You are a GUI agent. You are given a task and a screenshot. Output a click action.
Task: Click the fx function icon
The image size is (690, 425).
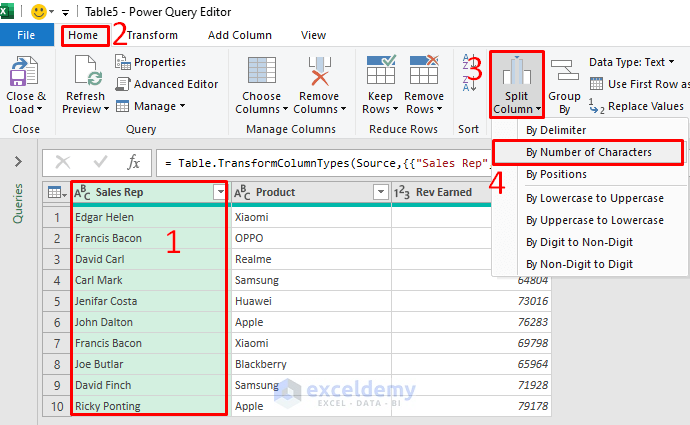133,163
